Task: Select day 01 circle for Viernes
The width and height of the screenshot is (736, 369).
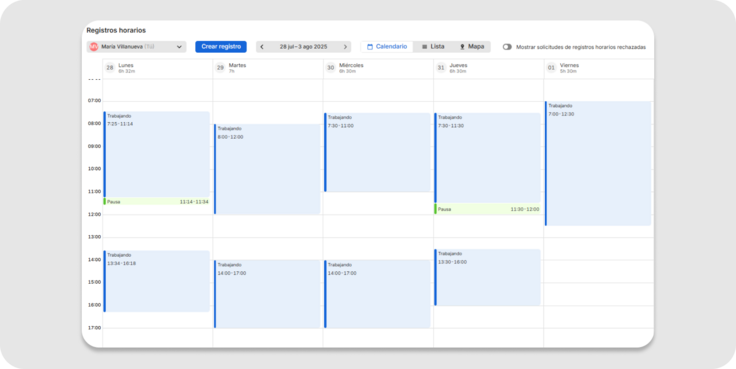Action: [x=552, y=68]
